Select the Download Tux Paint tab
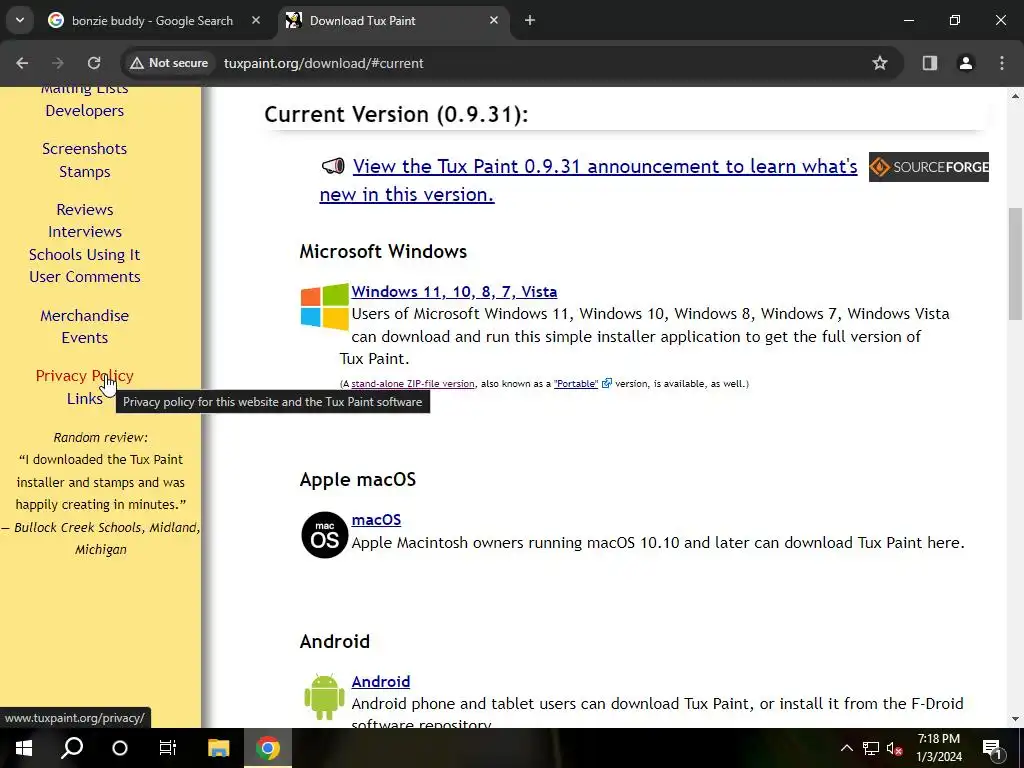This screenshot has width=1024, height=768. coord(394,21)
